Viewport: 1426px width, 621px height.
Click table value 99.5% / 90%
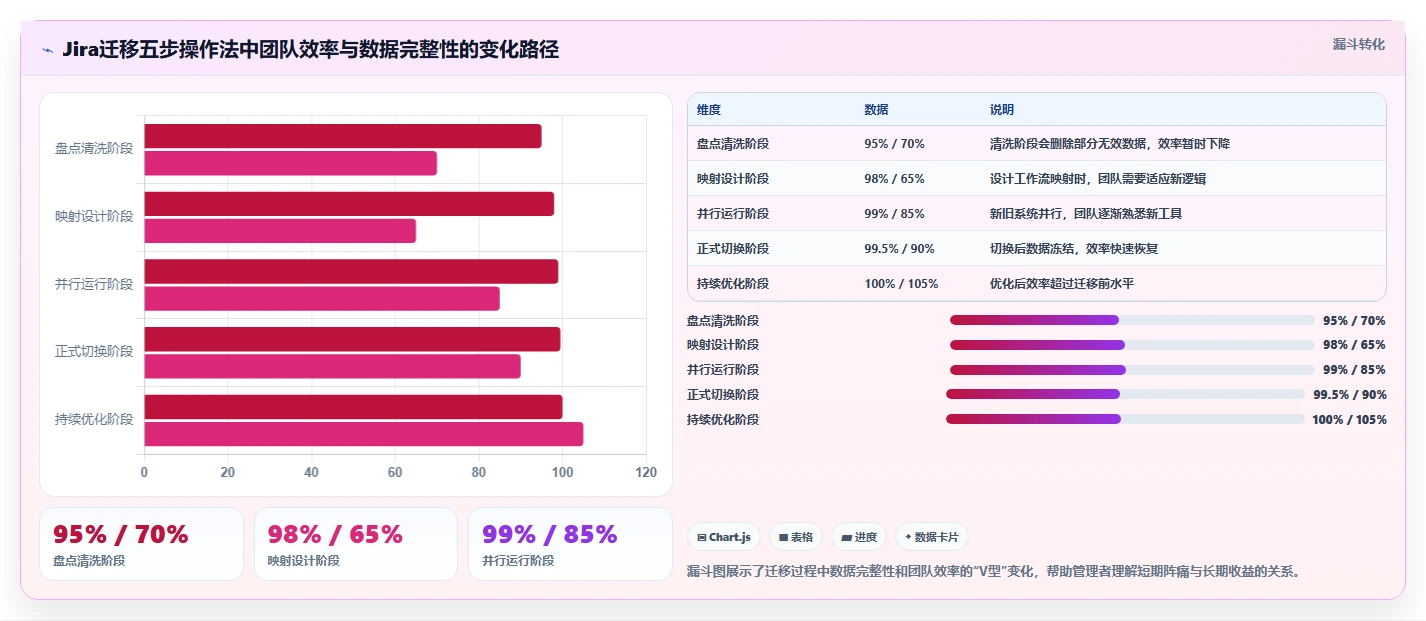(x=899, y=249)
